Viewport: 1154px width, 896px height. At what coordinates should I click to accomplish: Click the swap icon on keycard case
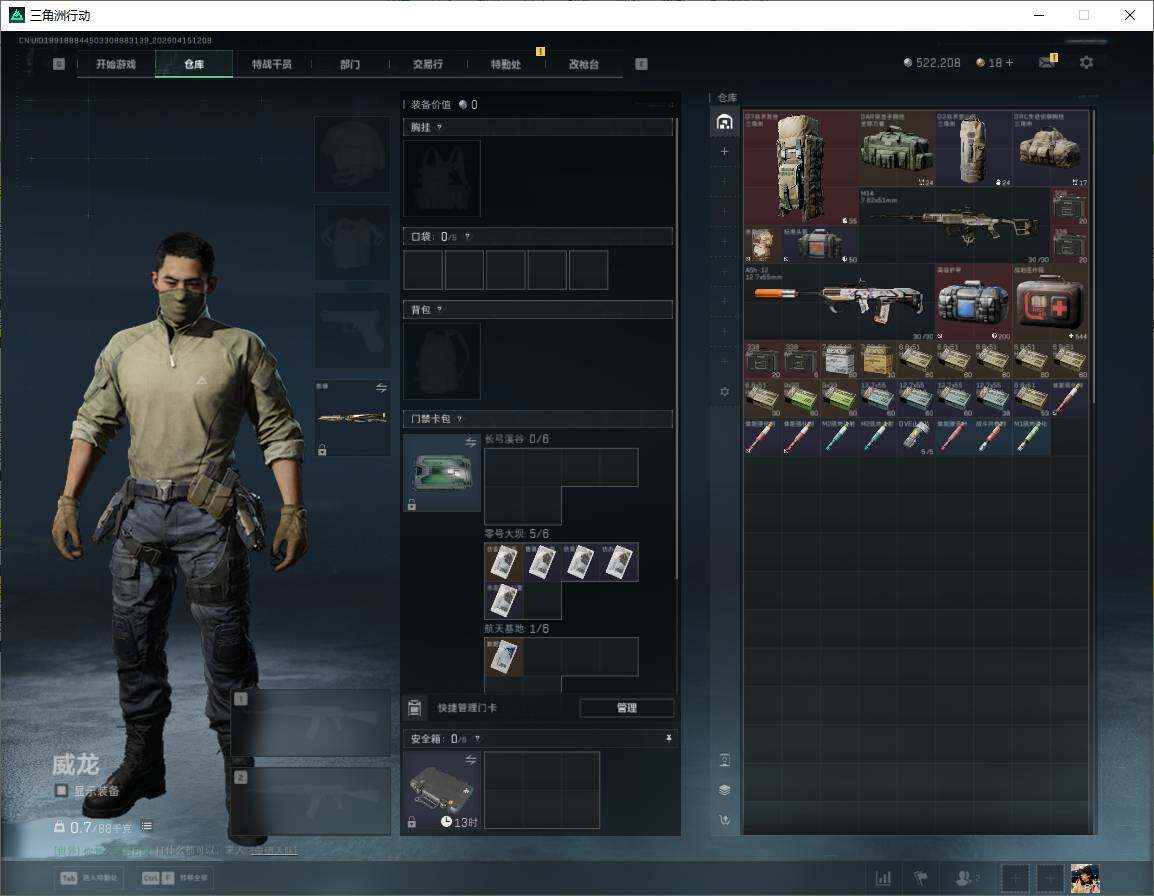(470, 443)
